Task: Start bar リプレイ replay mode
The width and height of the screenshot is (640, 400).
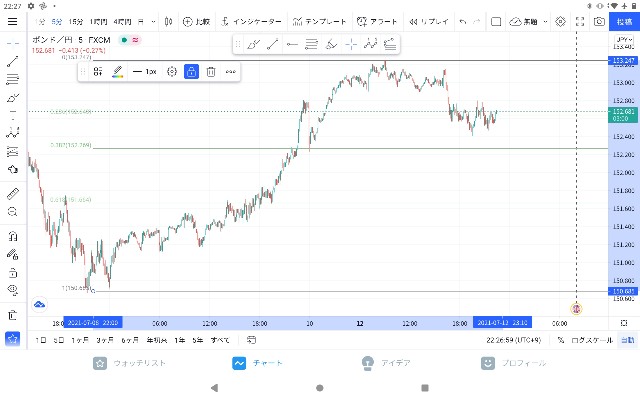Action: coord(429,22)
